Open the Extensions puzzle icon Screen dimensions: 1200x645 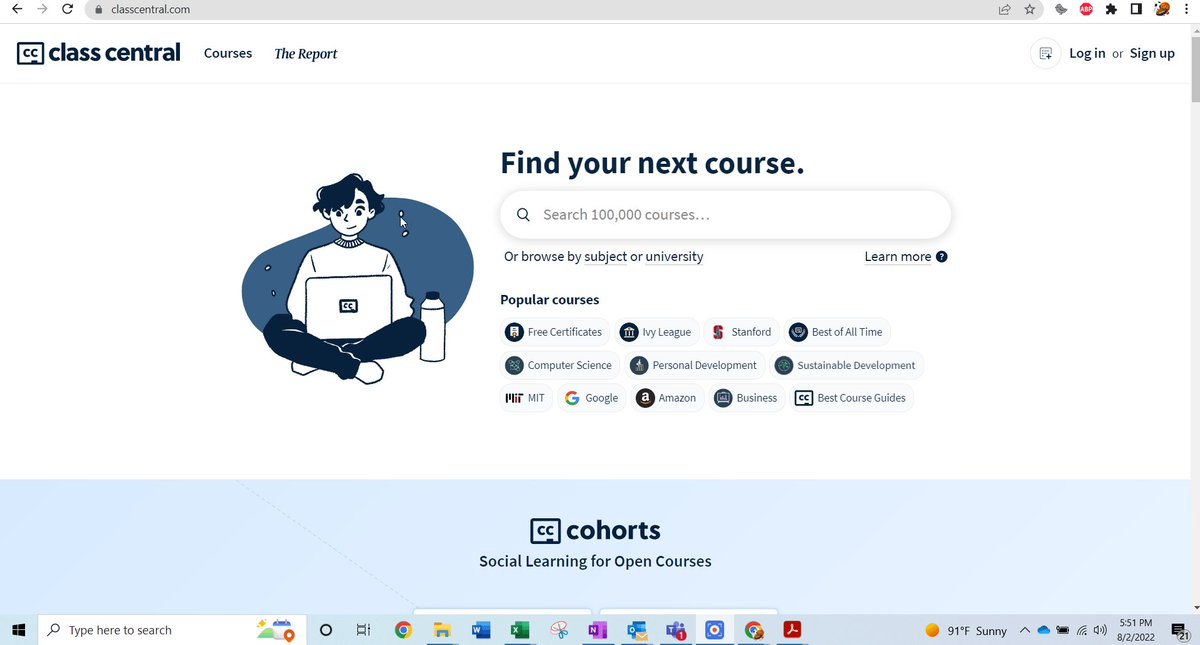click(x=1111, y=10)
